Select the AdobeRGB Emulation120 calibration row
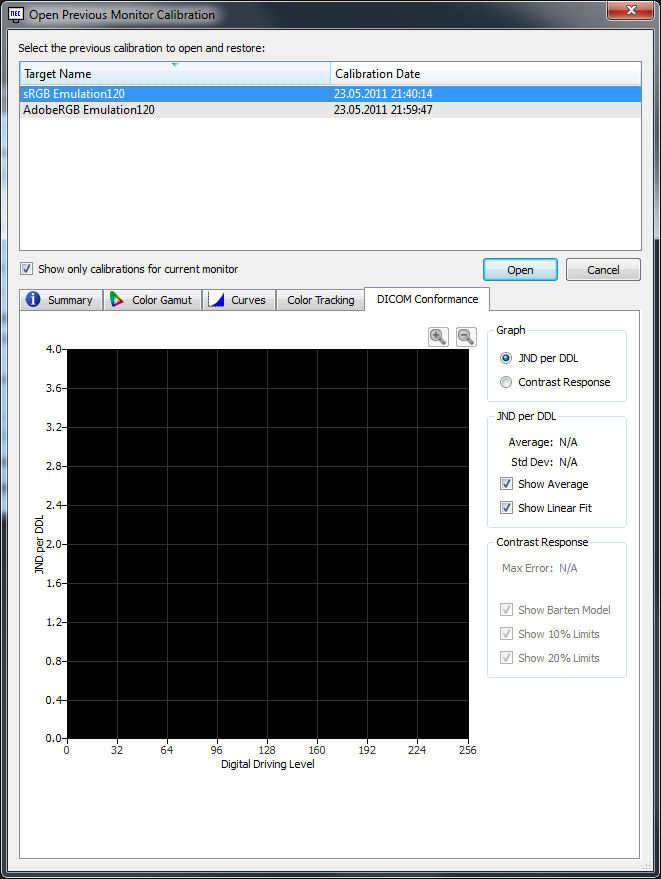661x879 pixels. 74,110
